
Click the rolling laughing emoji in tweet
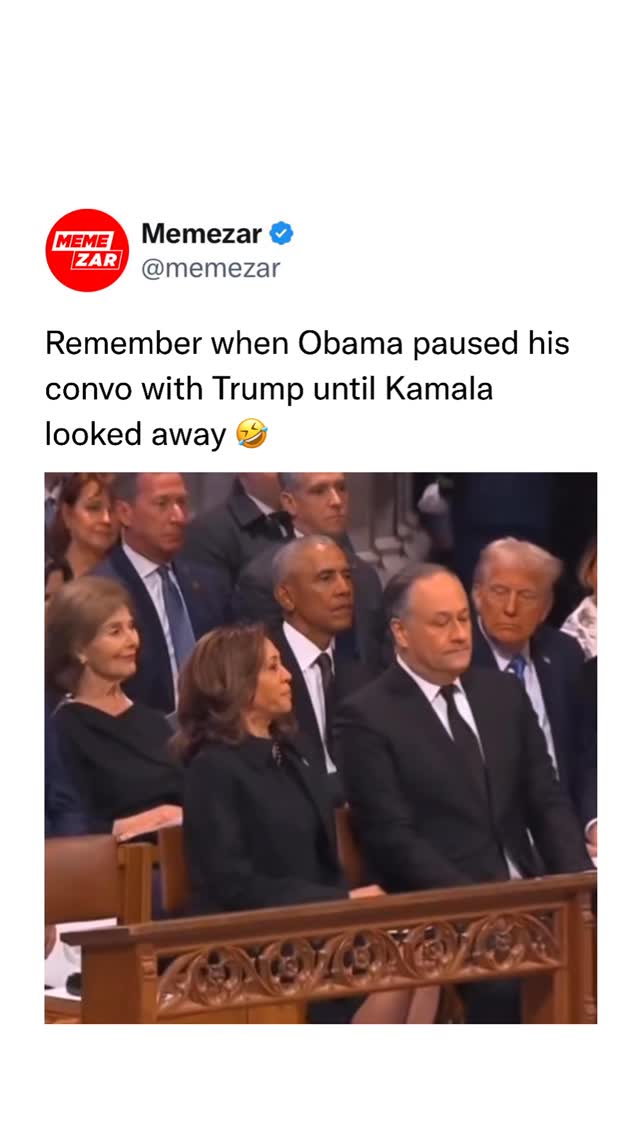tap(252, 435)
